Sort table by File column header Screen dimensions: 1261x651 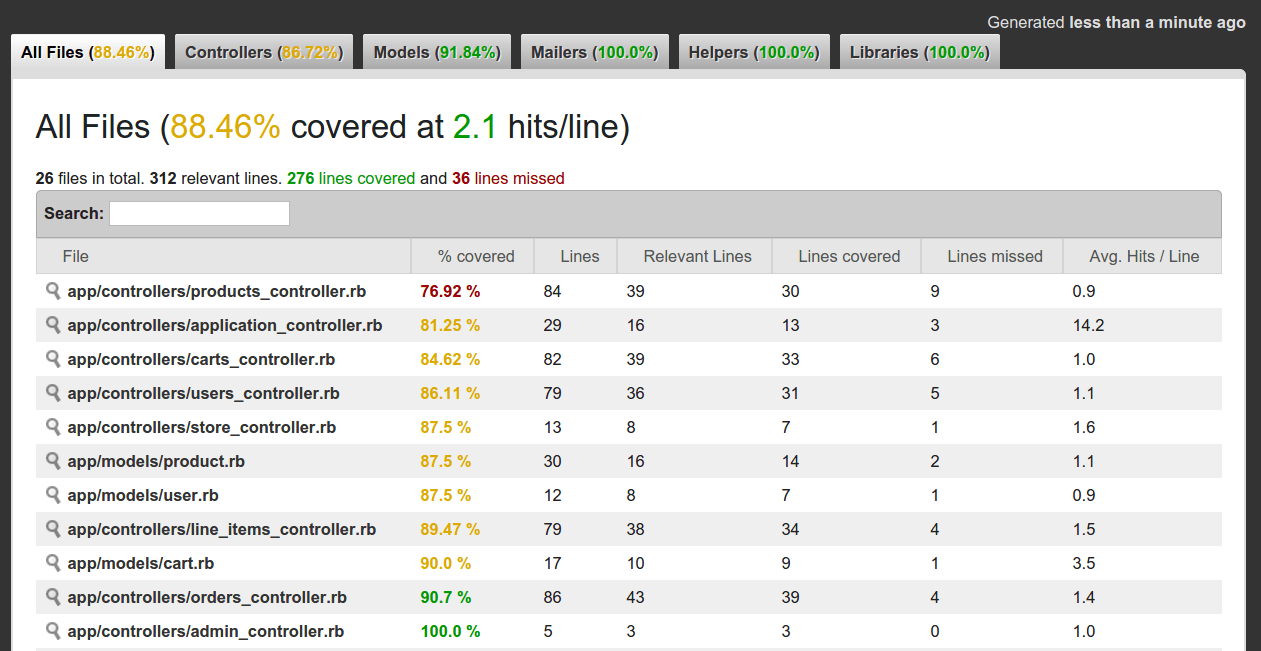(x=223, y=256)
